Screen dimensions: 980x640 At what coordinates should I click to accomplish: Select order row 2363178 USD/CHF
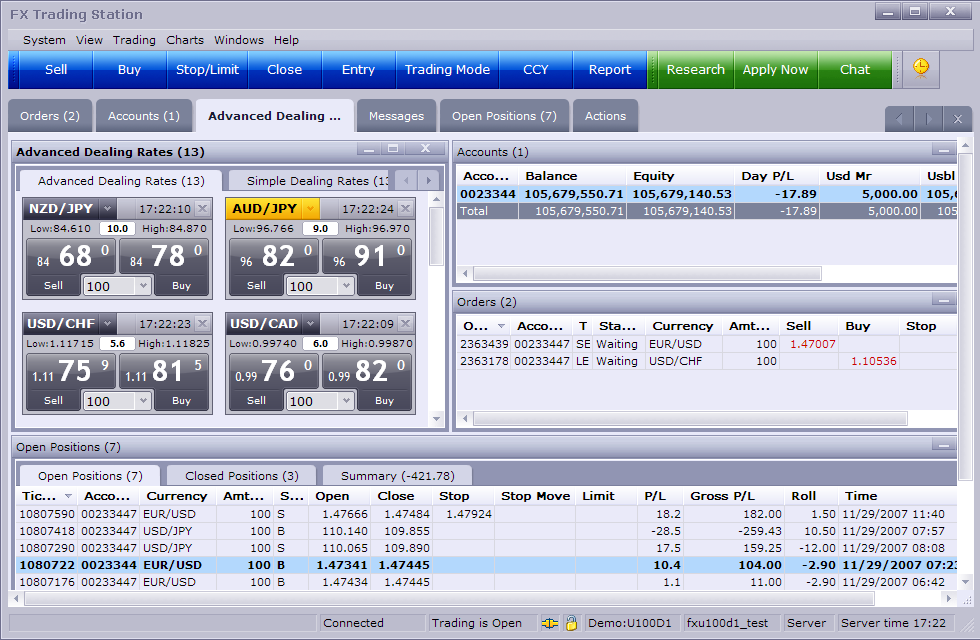(707, 361)
